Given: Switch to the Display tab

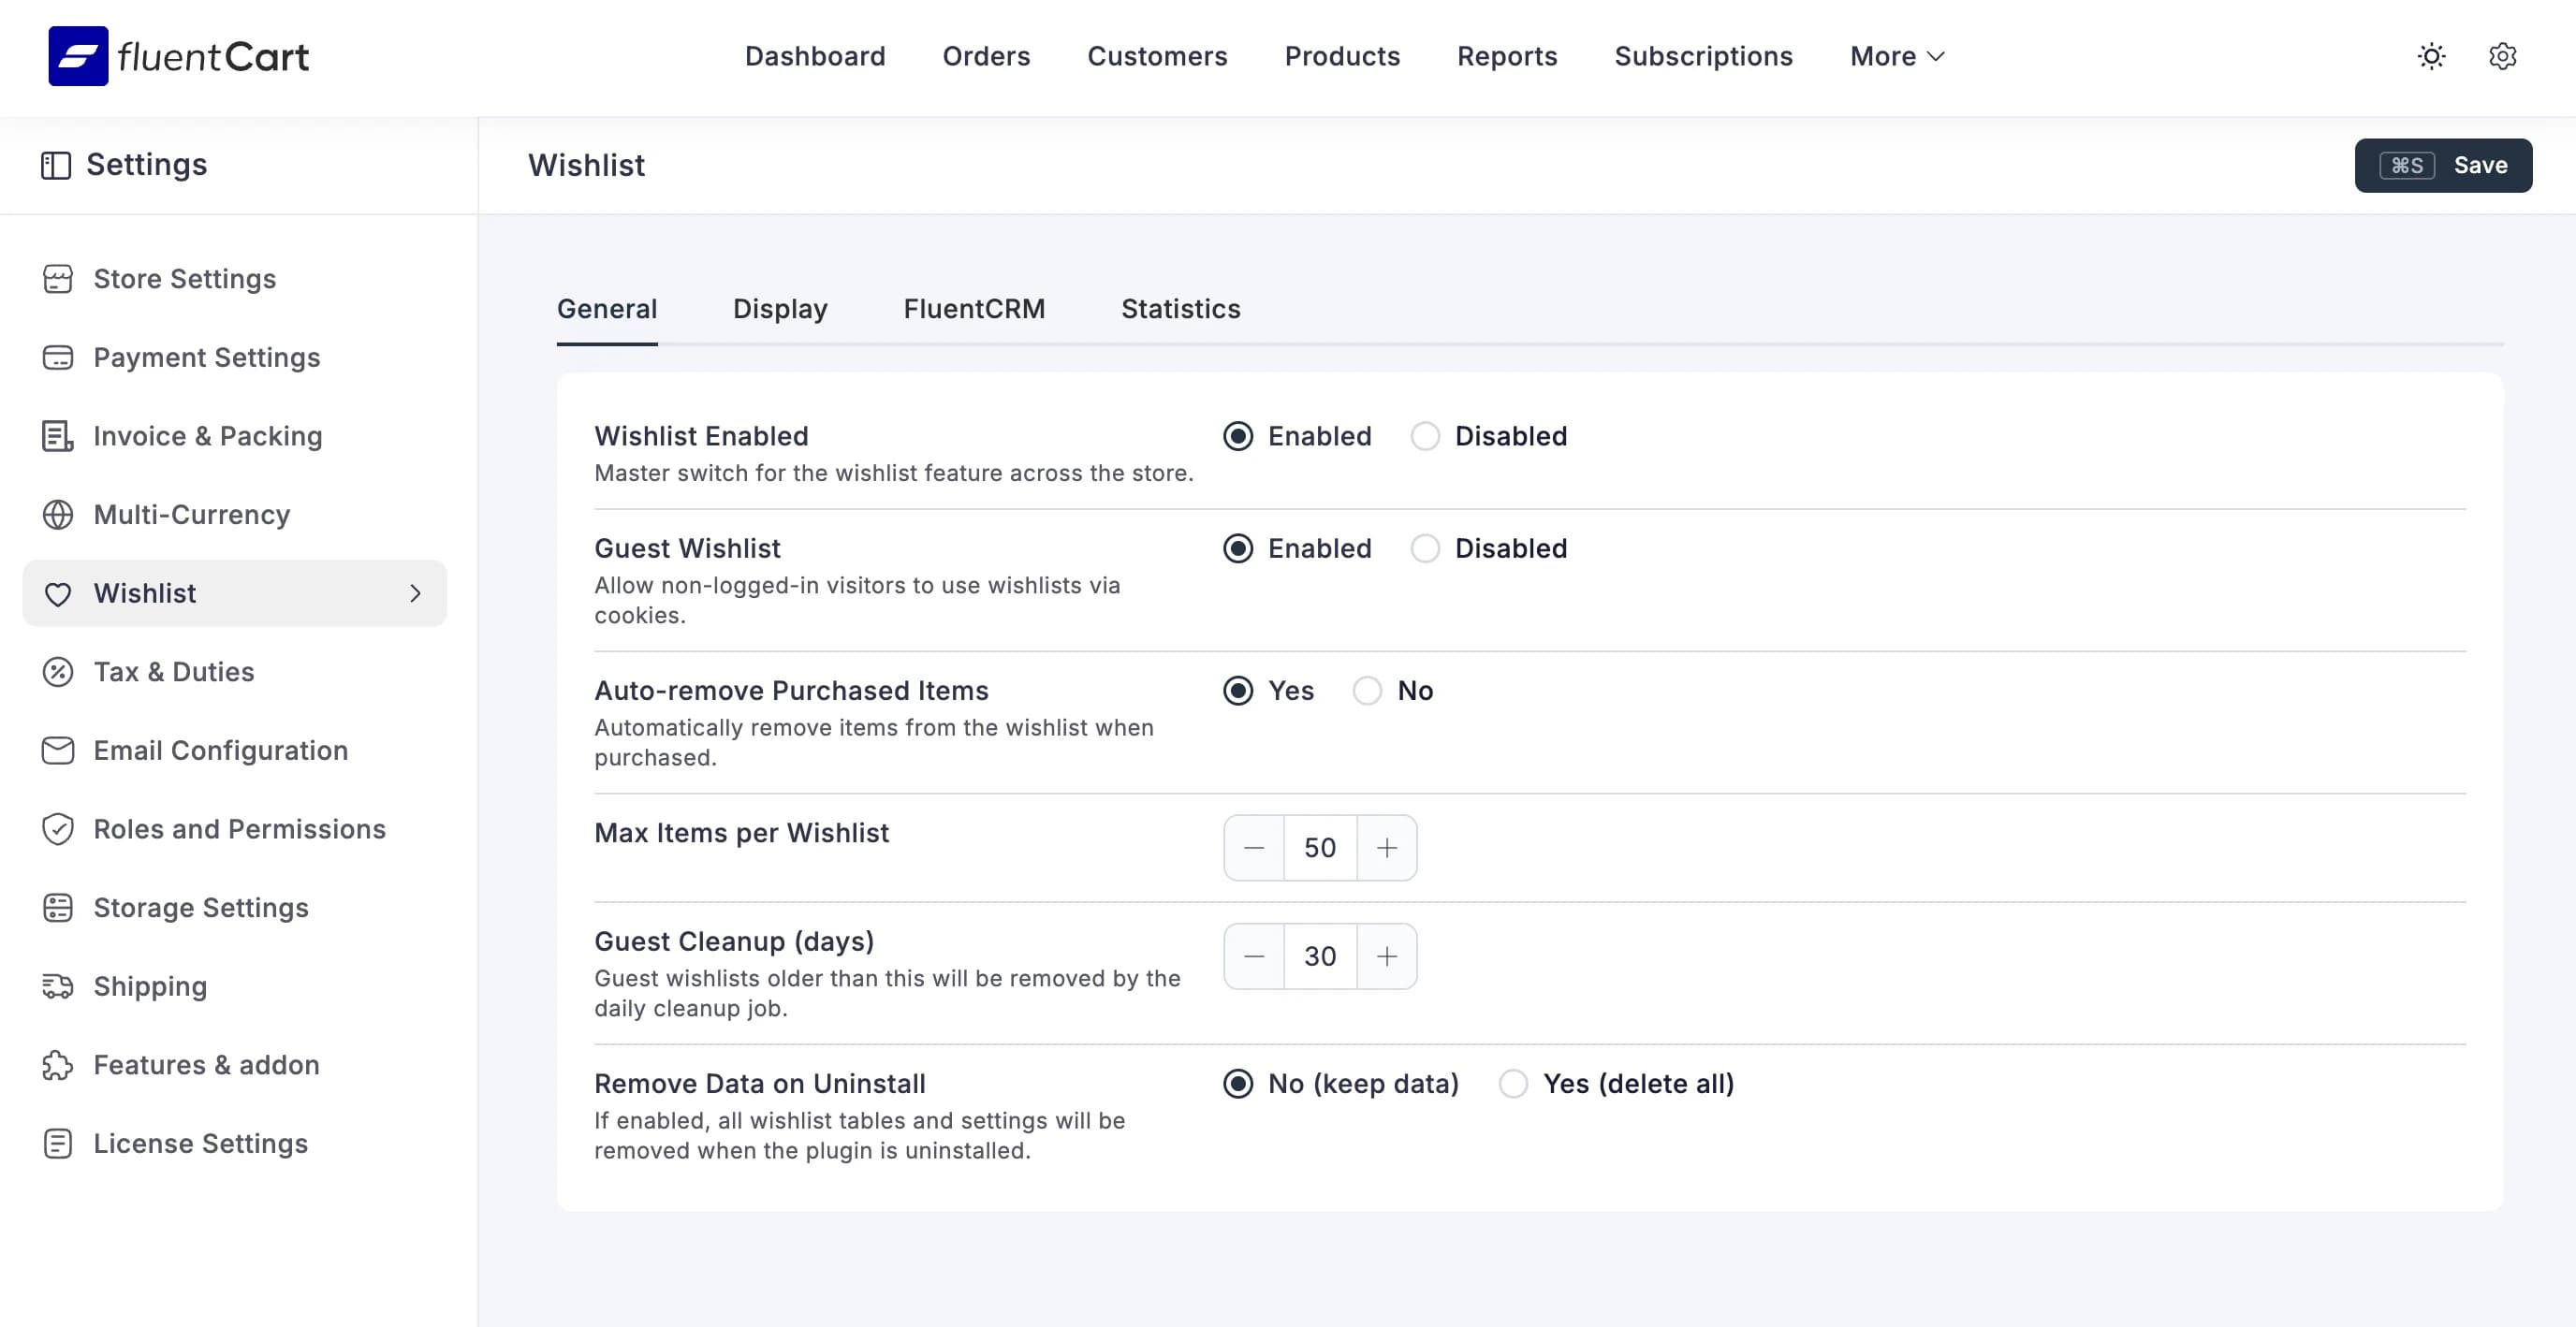Looking at the screenshot, I should coord(779,309).
